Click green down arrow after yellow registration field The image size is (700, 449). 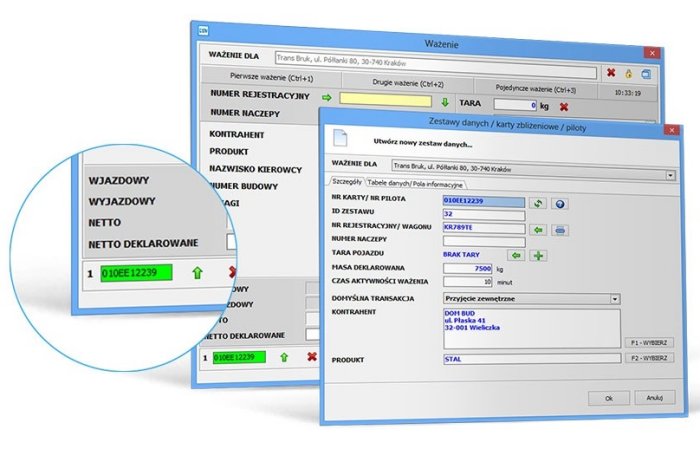click(444, 102)
